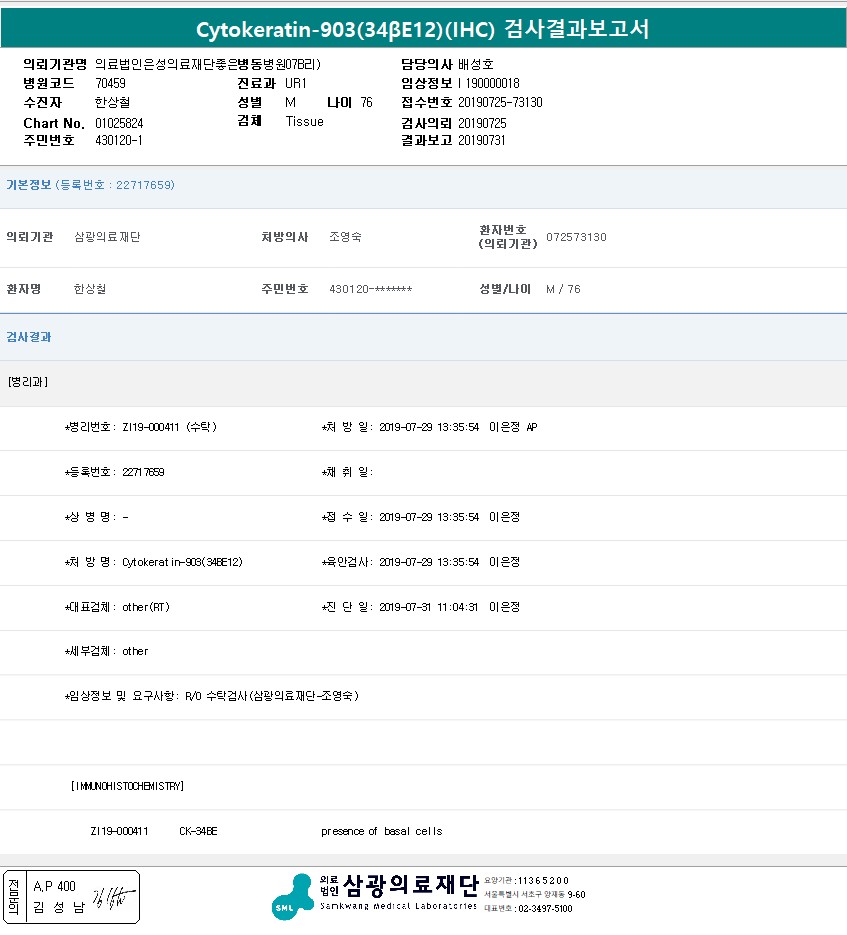The height and width of the screenshot is (935, 847).
Task: Click the report title header banner
Action: (423, 29)
